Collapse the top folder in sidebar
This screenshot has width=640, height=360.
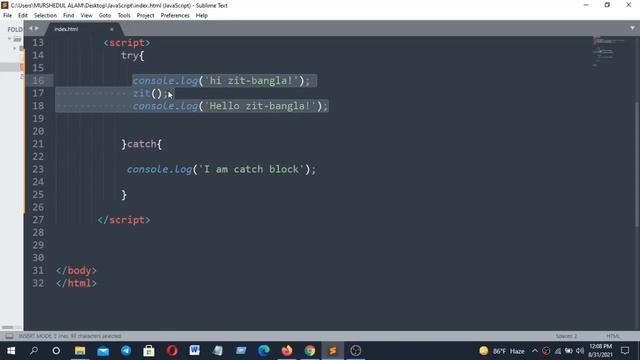point(9,39)
